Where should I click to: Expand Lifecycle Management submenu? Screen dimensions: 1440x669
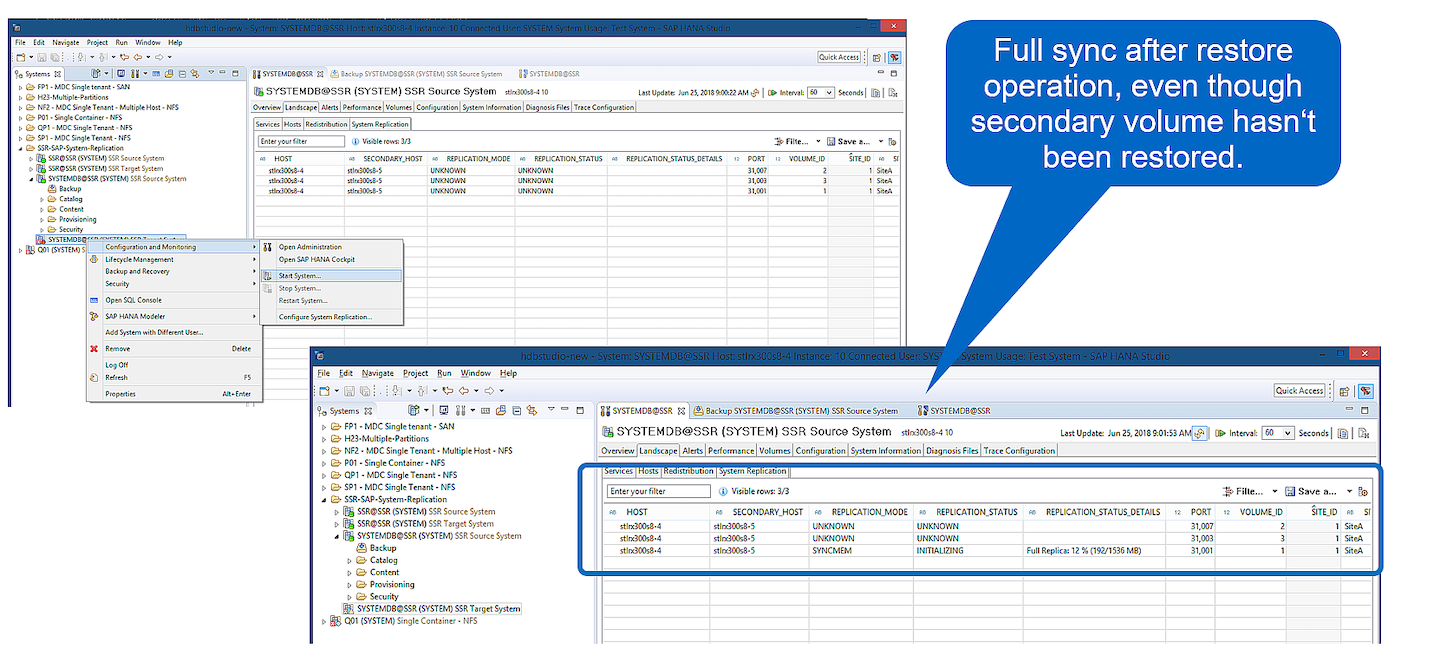point(140,259)
